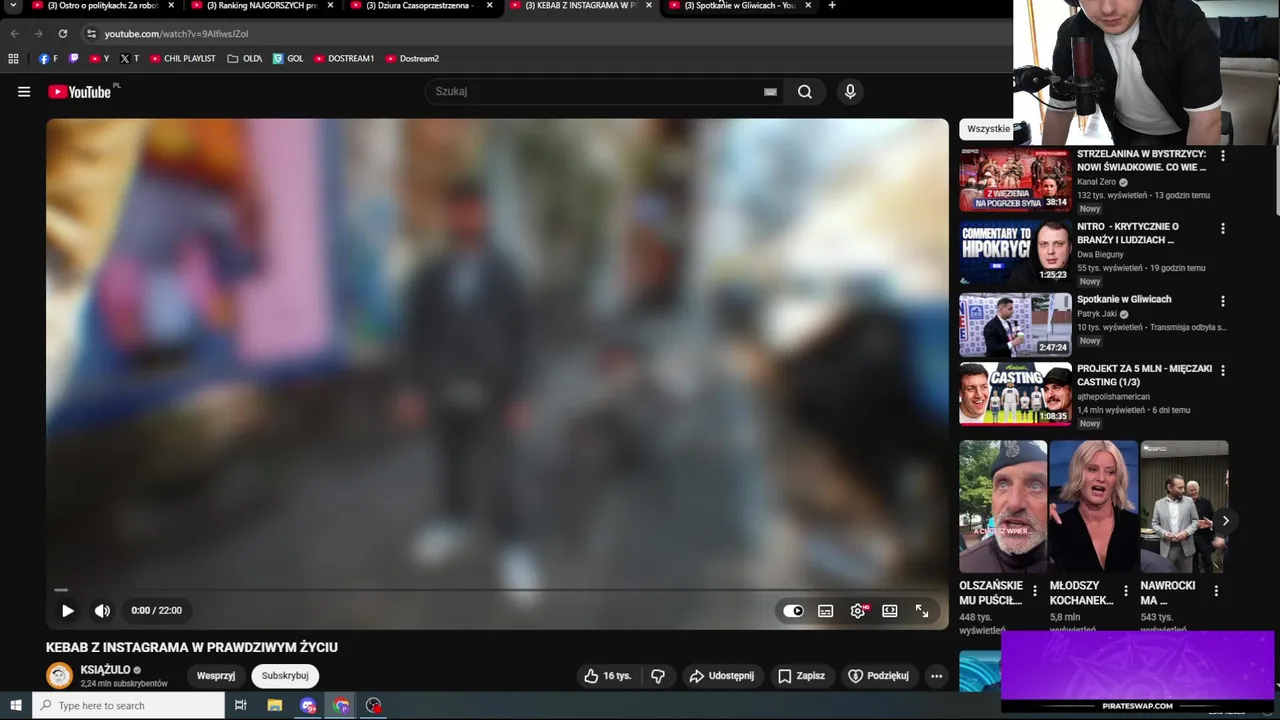Image resolution: width=1280 pixels, height=720 pixels.
Task: Like the video (16 tys.)
Action: click(608, 676)
